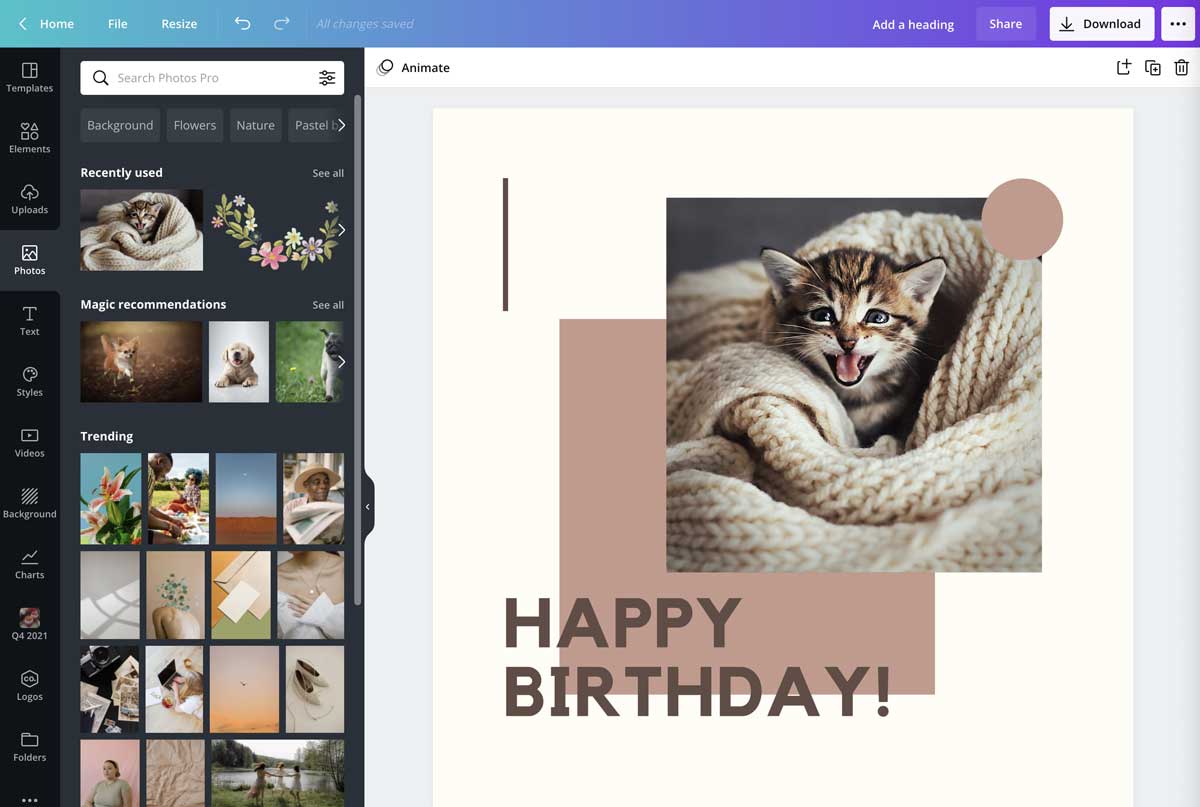Open photo search filter settings
The image size is (1200, 807).
[327, 78]
